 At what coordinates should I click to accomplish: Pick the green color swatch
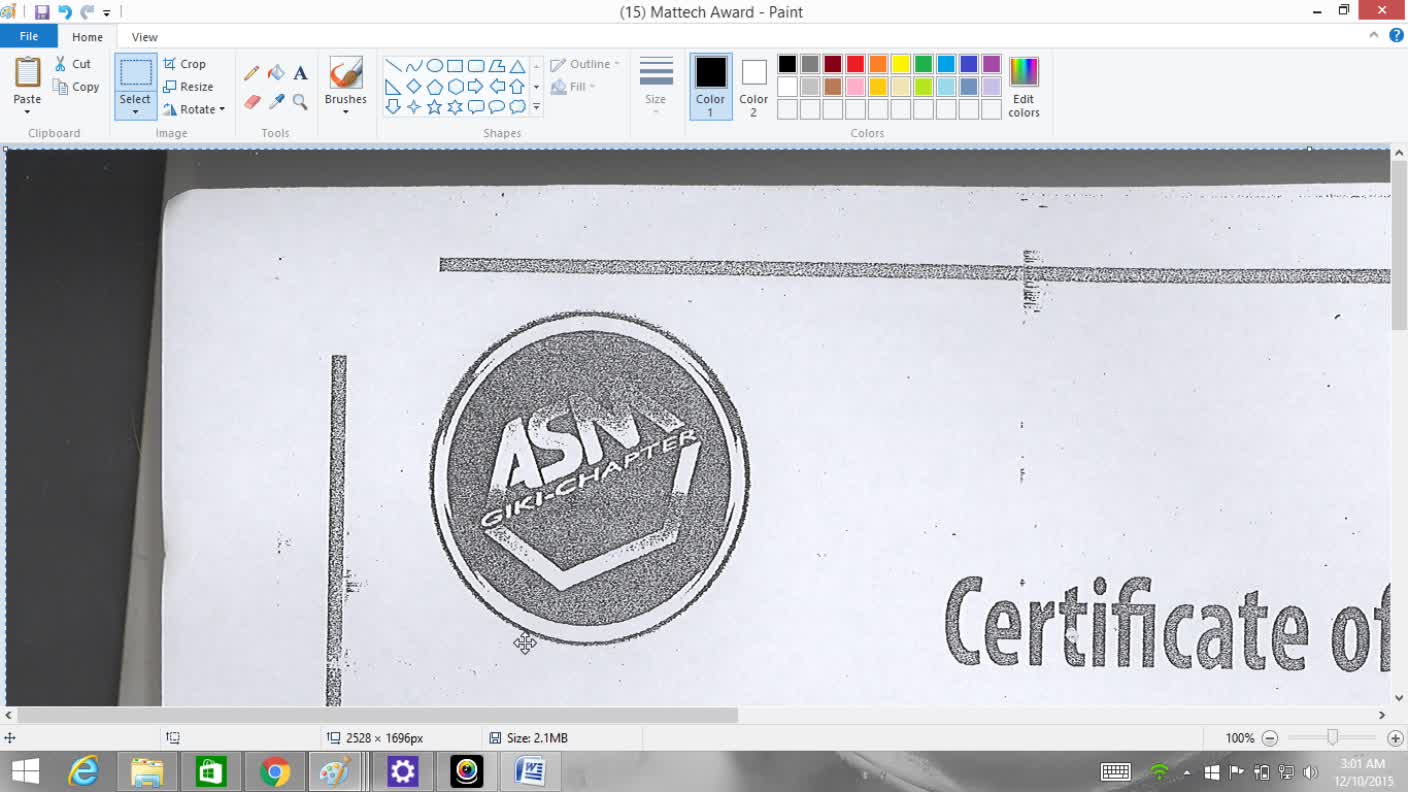(923, 64)
